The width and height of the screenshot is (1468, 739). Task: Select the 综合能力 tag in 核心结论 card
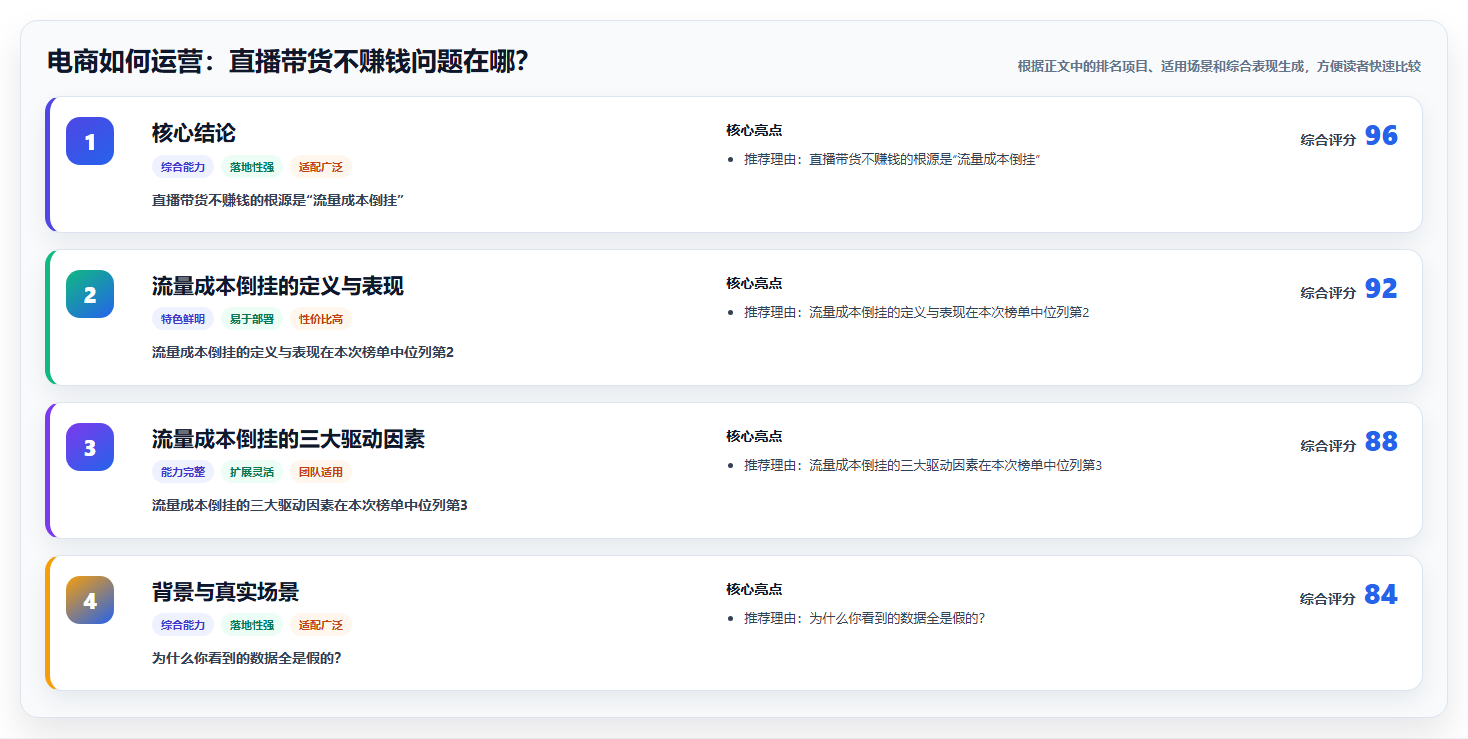pos(183,167)
